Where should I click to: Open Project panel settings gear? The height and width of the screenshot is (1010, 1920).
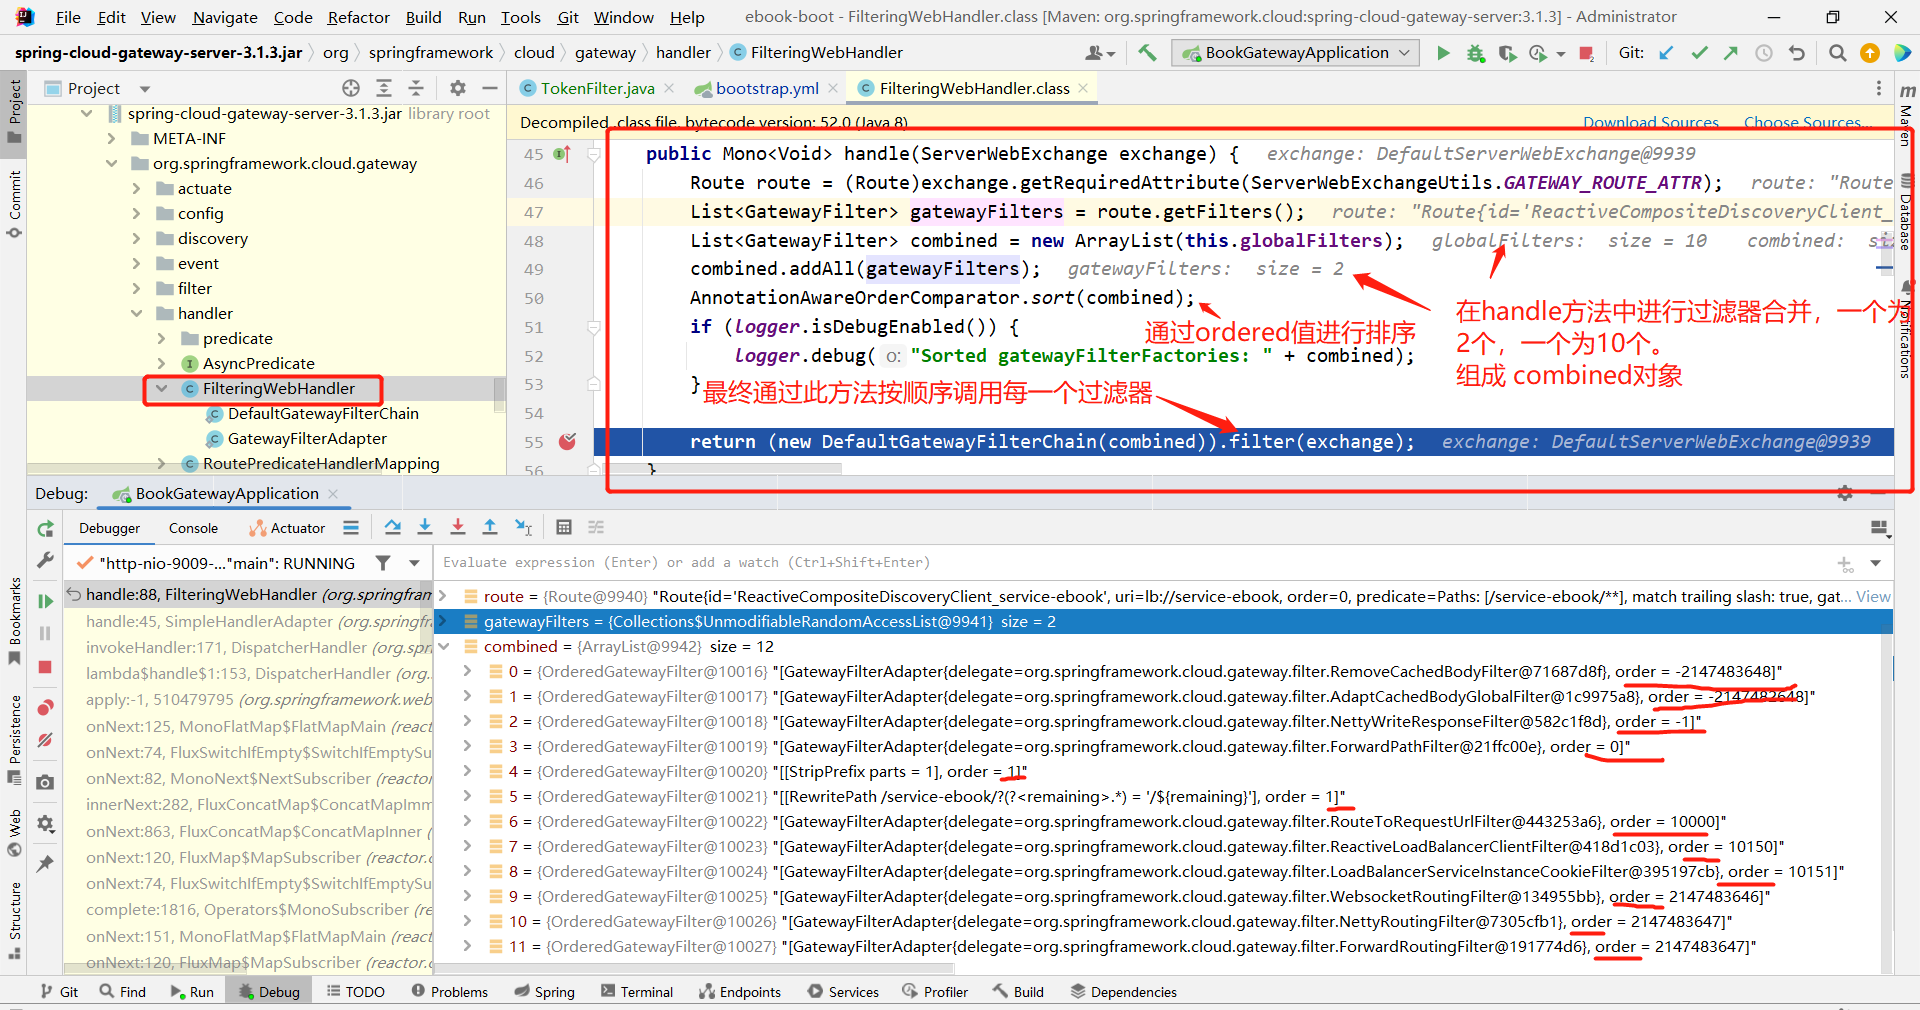point(457,88)
